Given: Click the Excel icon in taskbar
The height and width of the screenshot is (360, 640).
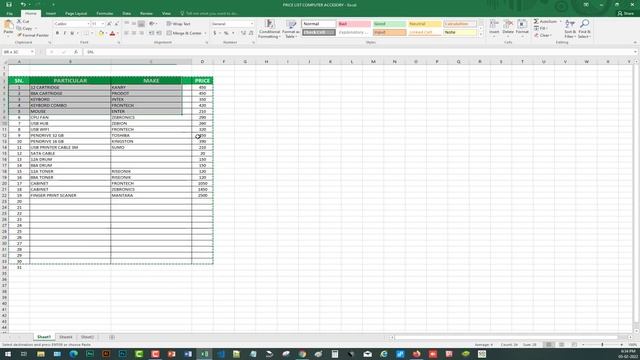Looking at the screenshot, I should coord(204,354).
